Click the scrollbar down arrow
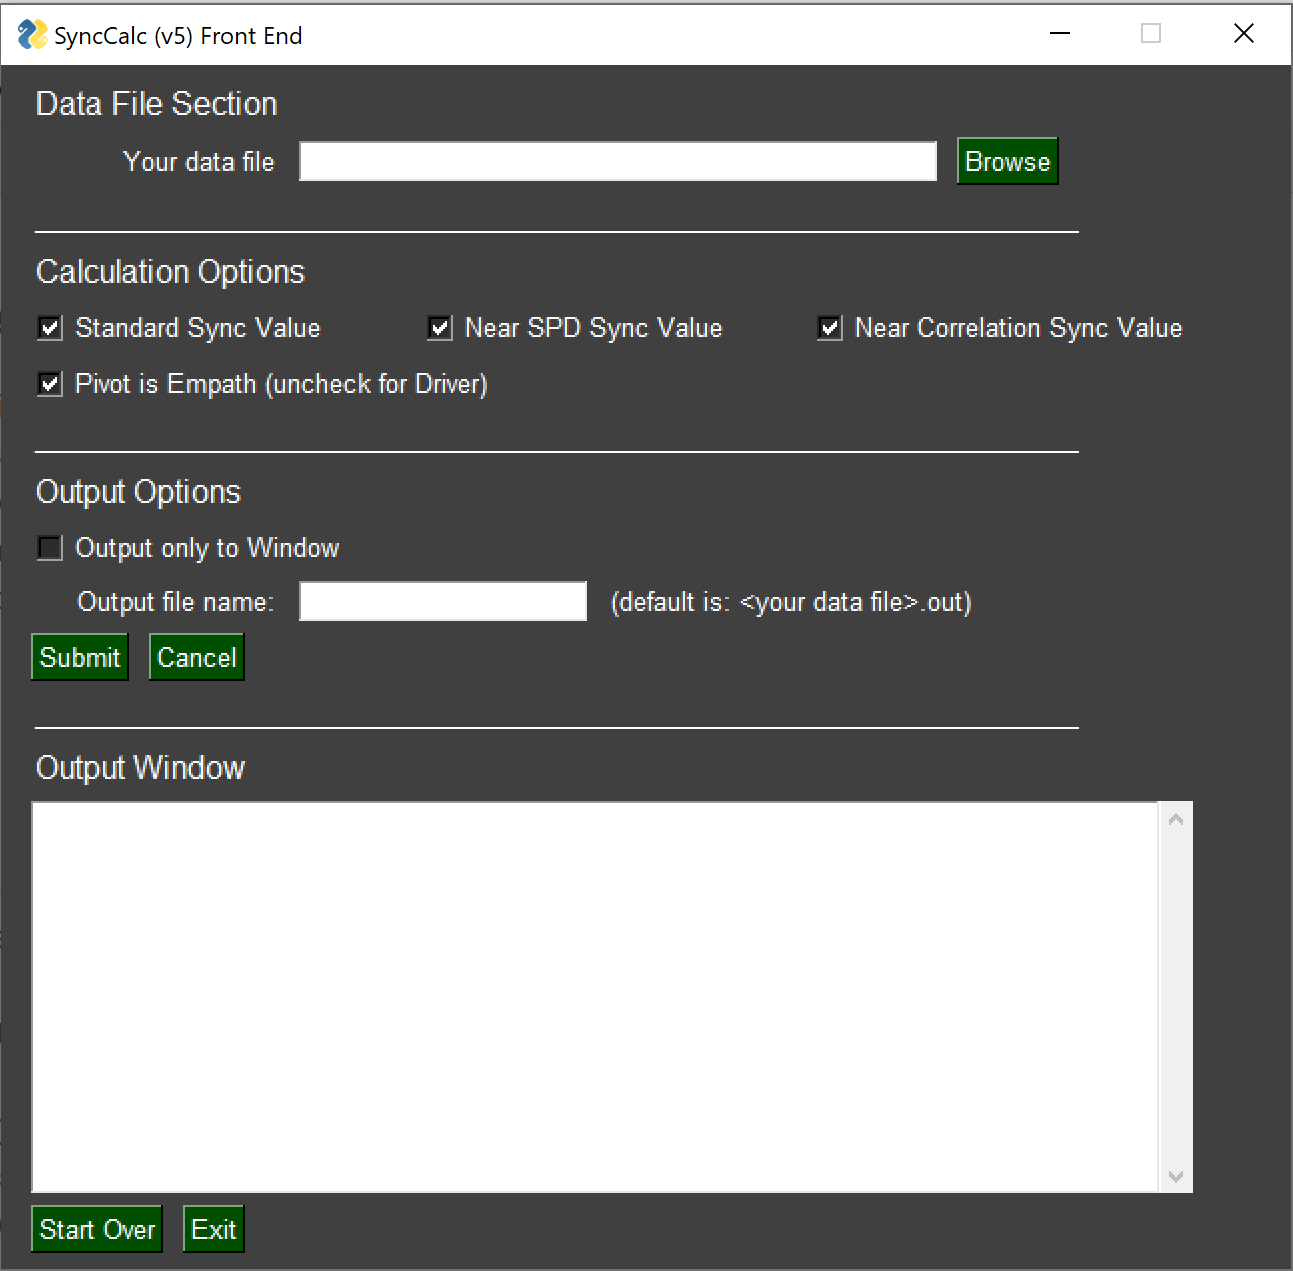Screen dimensions: 1293x1271 coord(1177,1176)
